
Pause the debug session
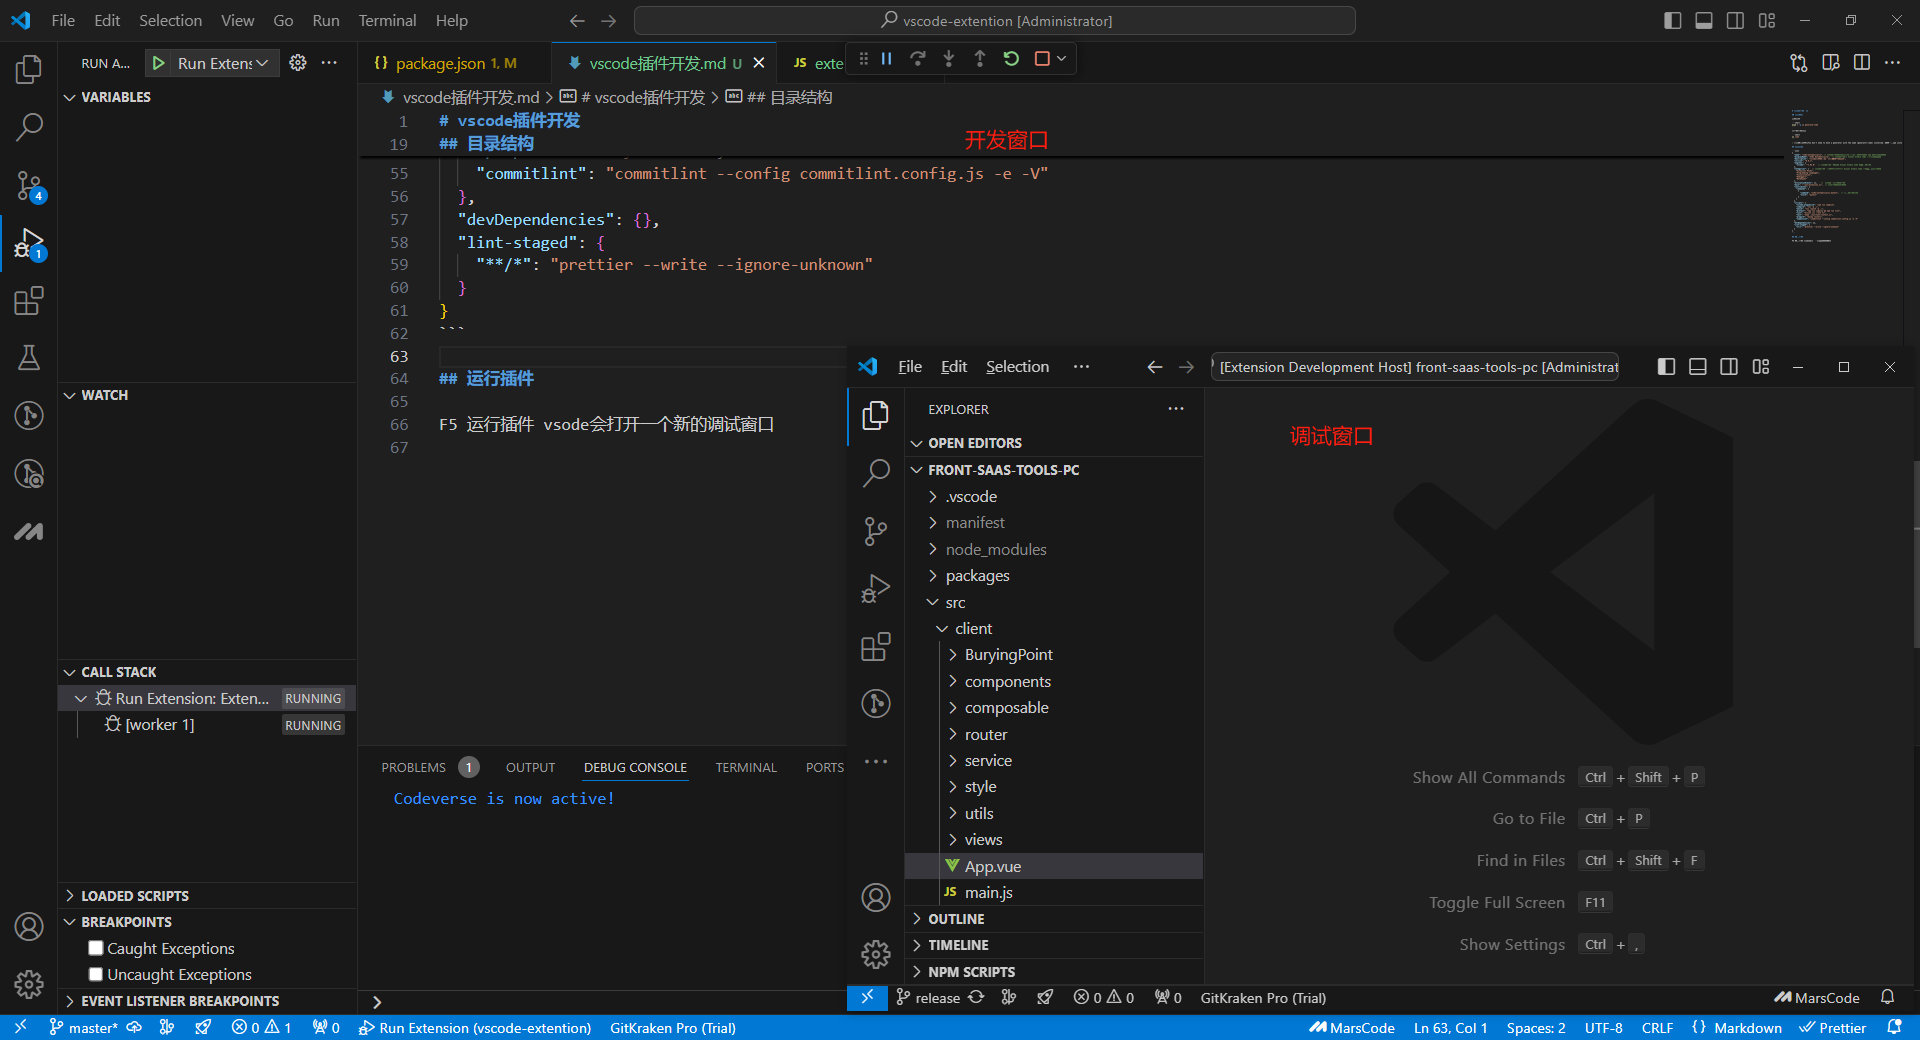(886, 59)
